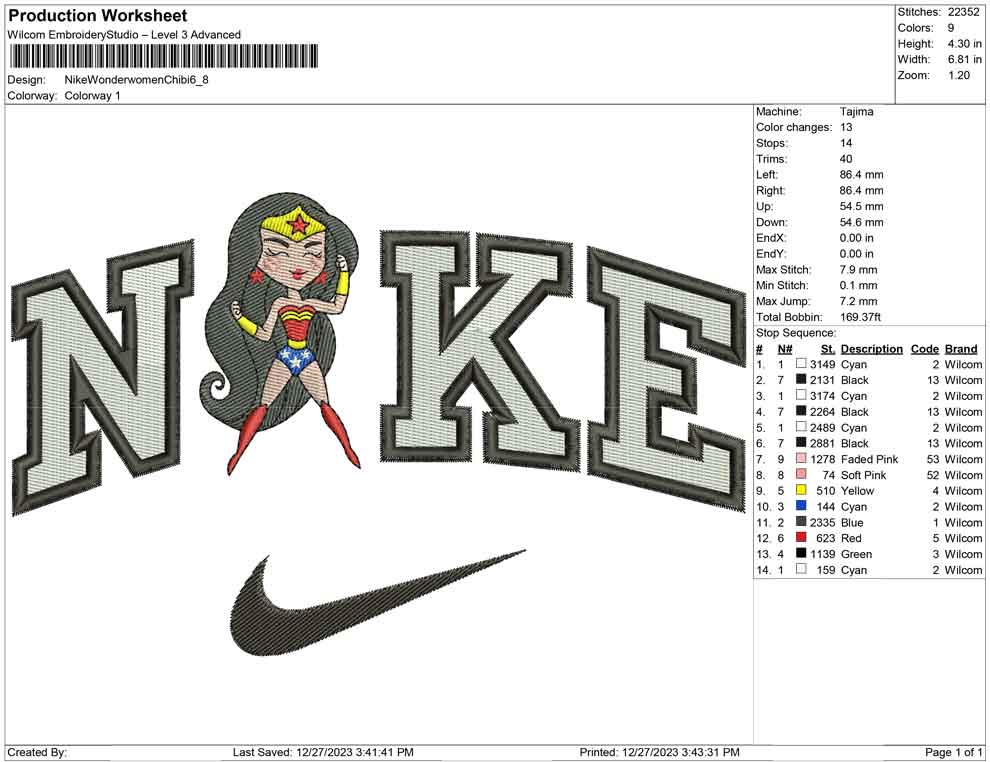Click the Trims value '40'

tap(846, 158)
